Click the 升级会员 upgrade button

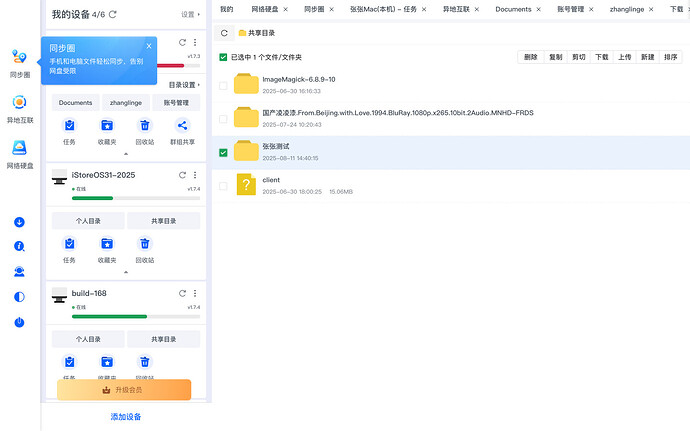[124, 389]
